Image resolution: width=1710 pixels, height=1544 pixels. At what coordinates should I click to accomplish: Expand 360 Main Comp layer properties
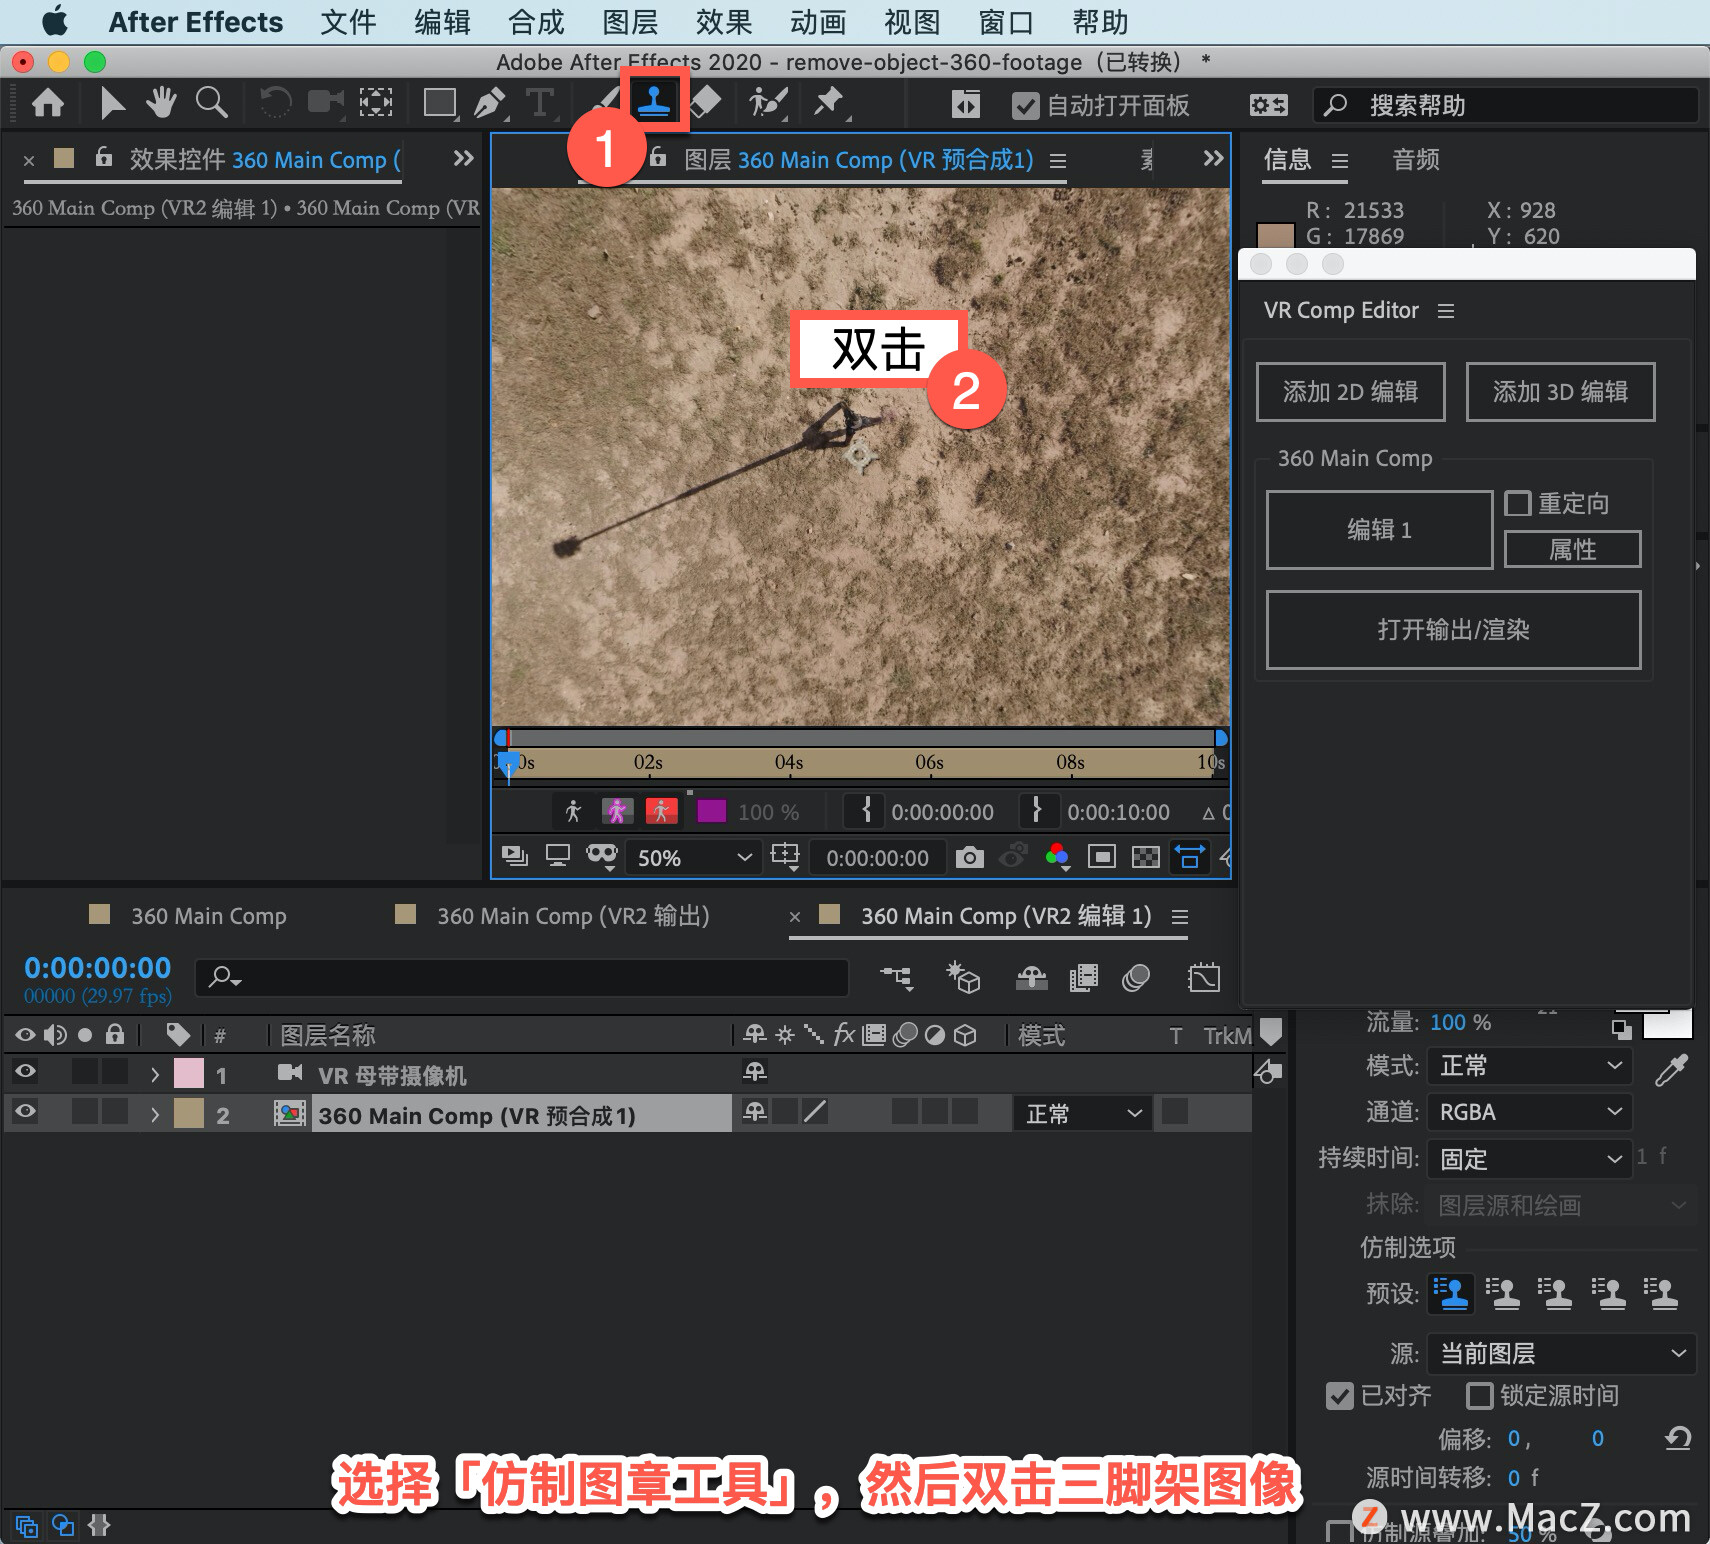(x=154, y=1115)
